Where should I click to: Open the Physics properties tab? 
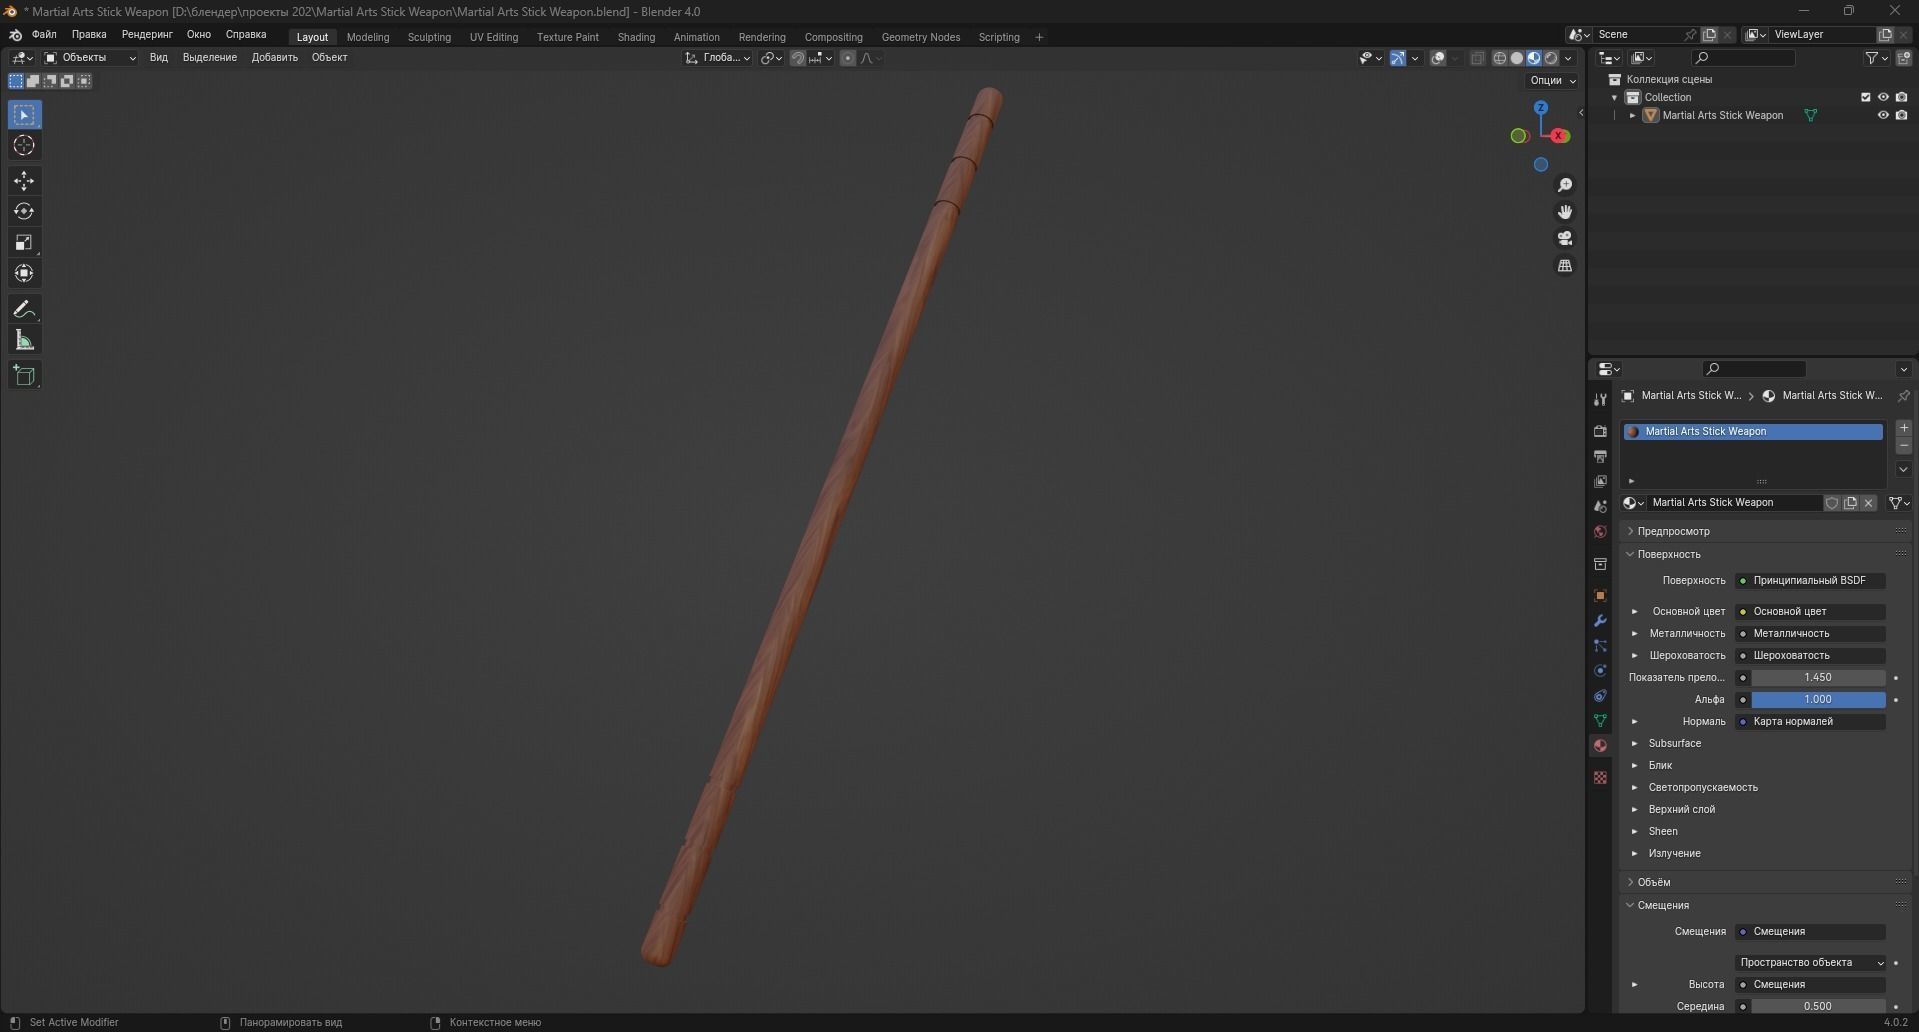[1600, 670]
